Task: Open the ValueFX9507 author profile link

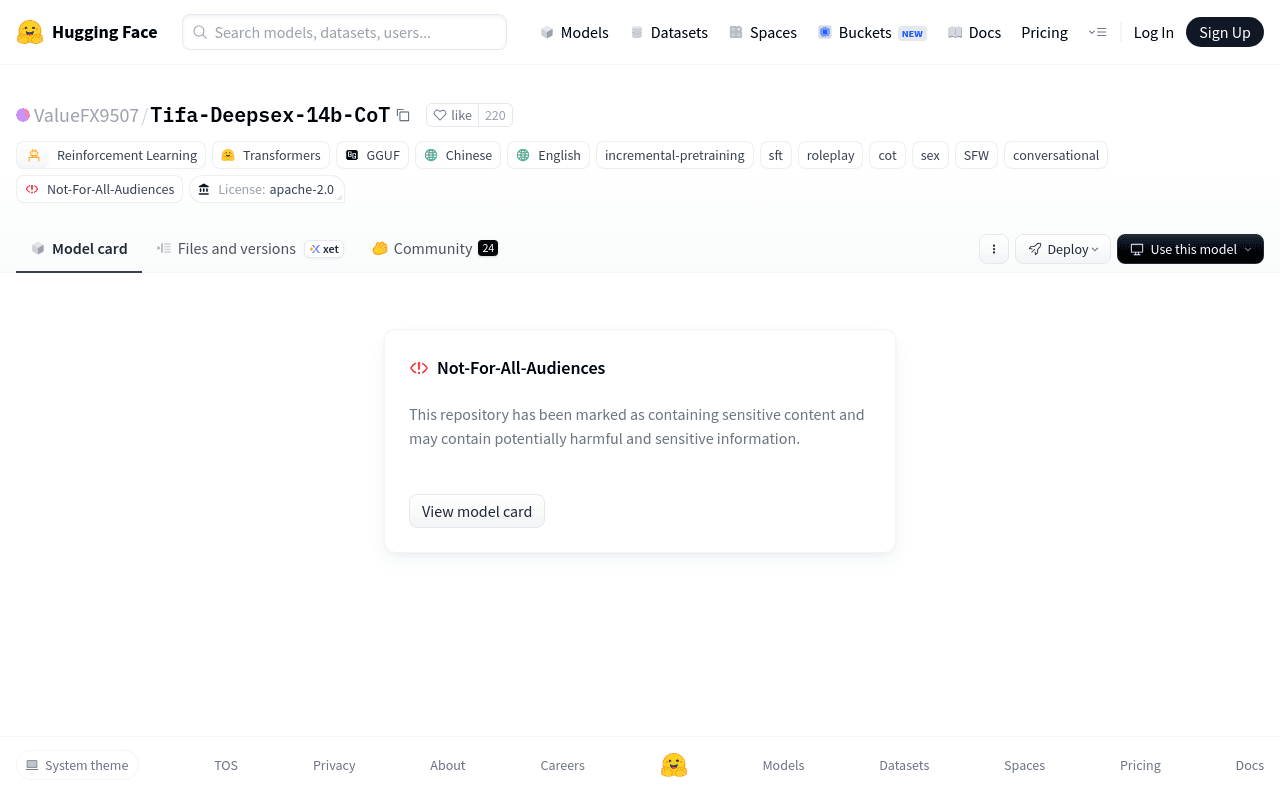Action: pos(86,115)
